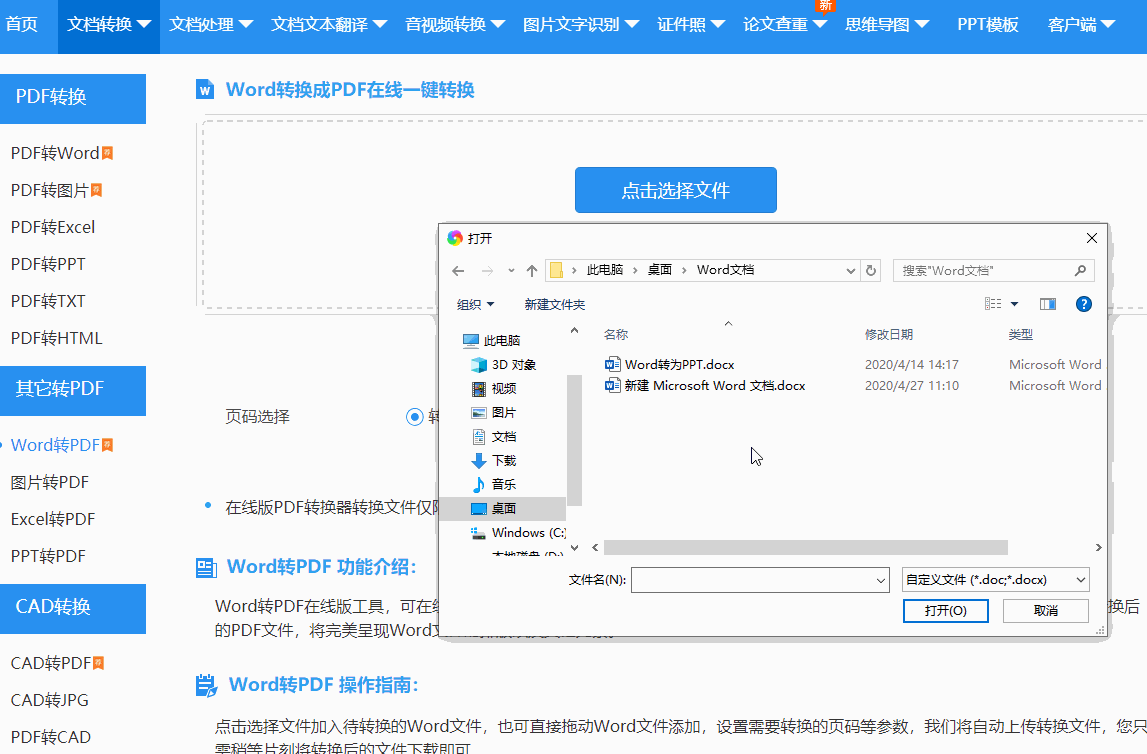The image size is (1147, 754).
Task: Open the 图片文字识别 menu
Action: (581, 25)
